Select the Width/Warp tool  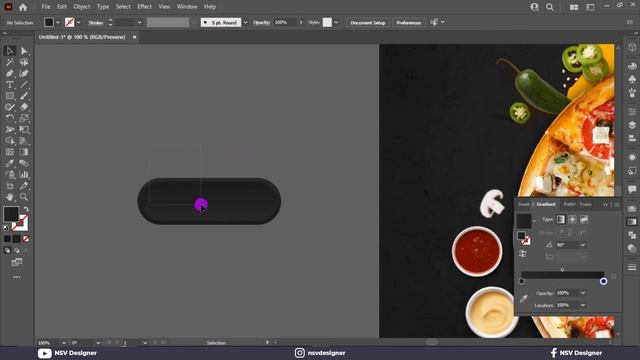pos(10,130)
